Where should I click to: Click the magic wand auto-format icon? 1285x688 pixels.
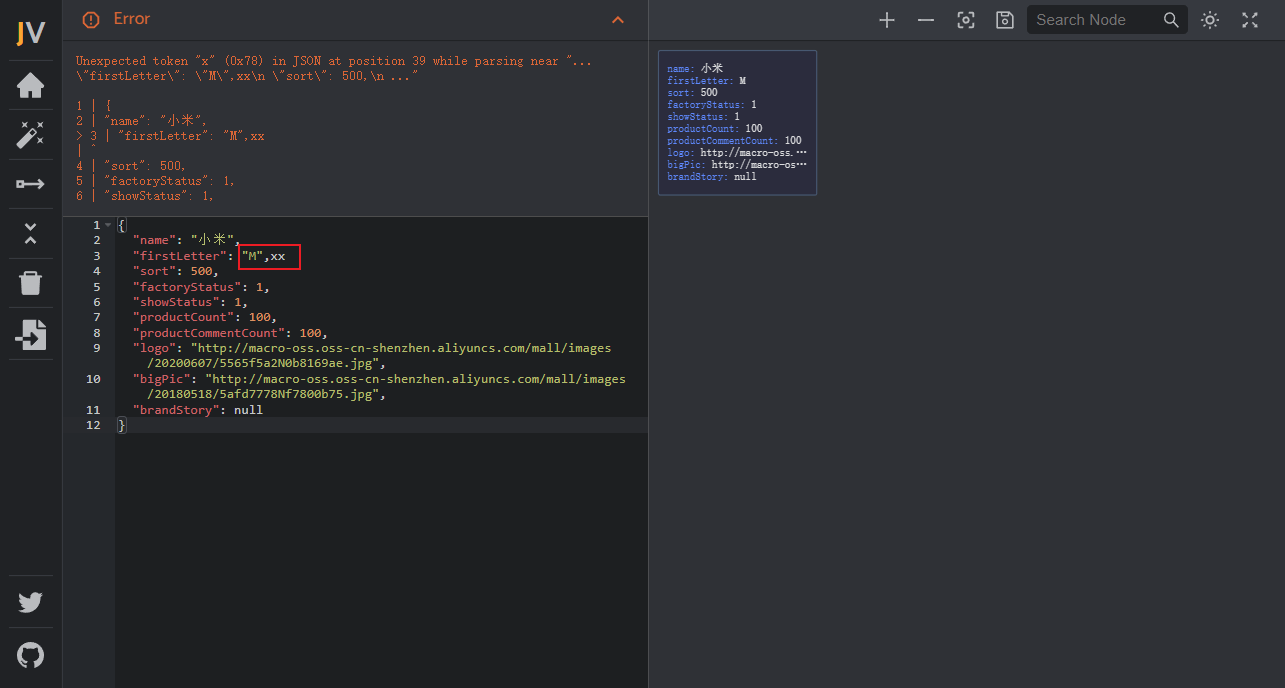click(31, 134)
